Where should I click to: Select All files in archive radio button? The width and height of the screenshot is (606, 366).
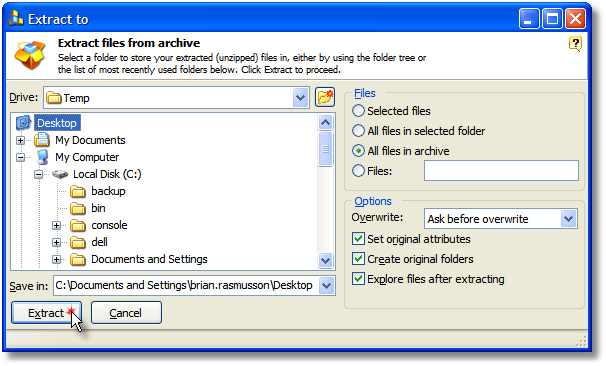358,151
